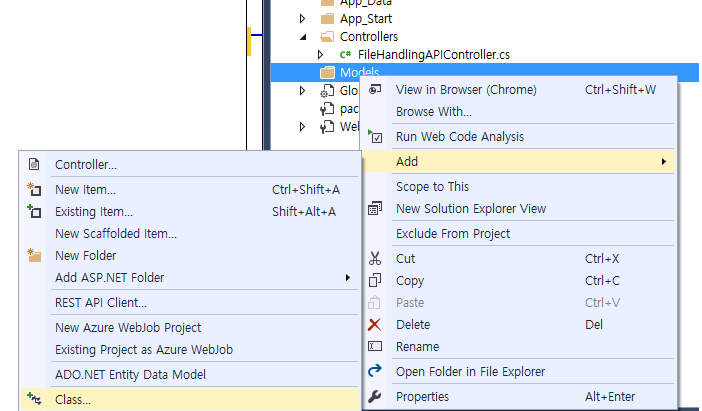Select Copy from context menu

tap(519, 281)
